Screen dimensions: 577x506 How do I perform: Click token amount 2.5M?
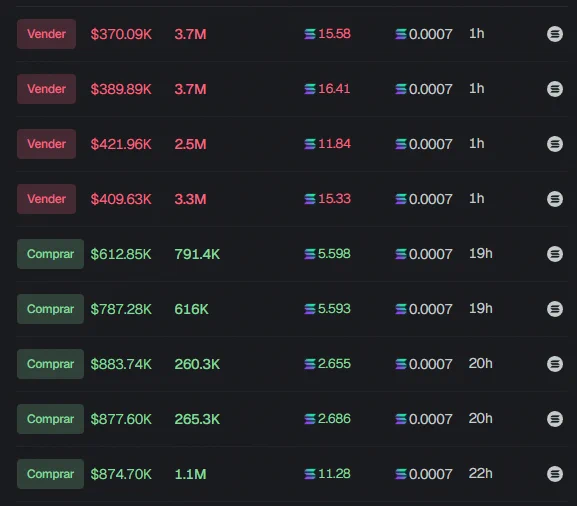point(190,144)
